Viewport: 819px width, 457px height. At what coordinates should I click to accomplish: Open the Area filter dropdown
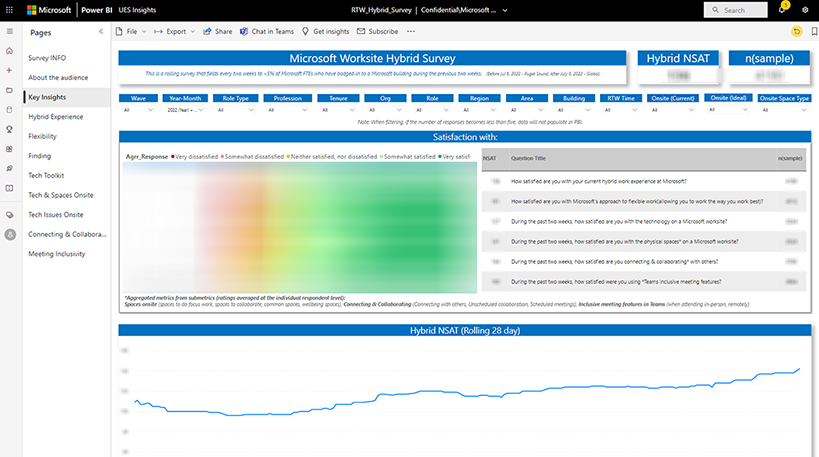(x=526, y=110)
